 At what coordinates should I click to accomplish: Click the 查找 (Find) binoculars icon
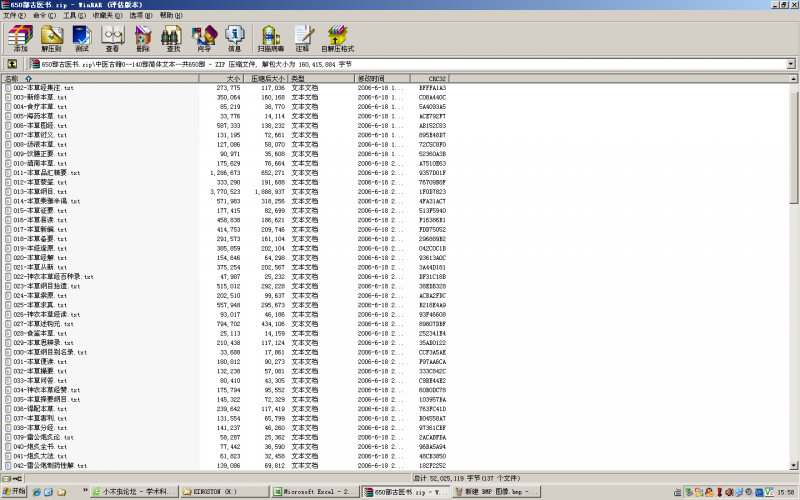[173, 39]
